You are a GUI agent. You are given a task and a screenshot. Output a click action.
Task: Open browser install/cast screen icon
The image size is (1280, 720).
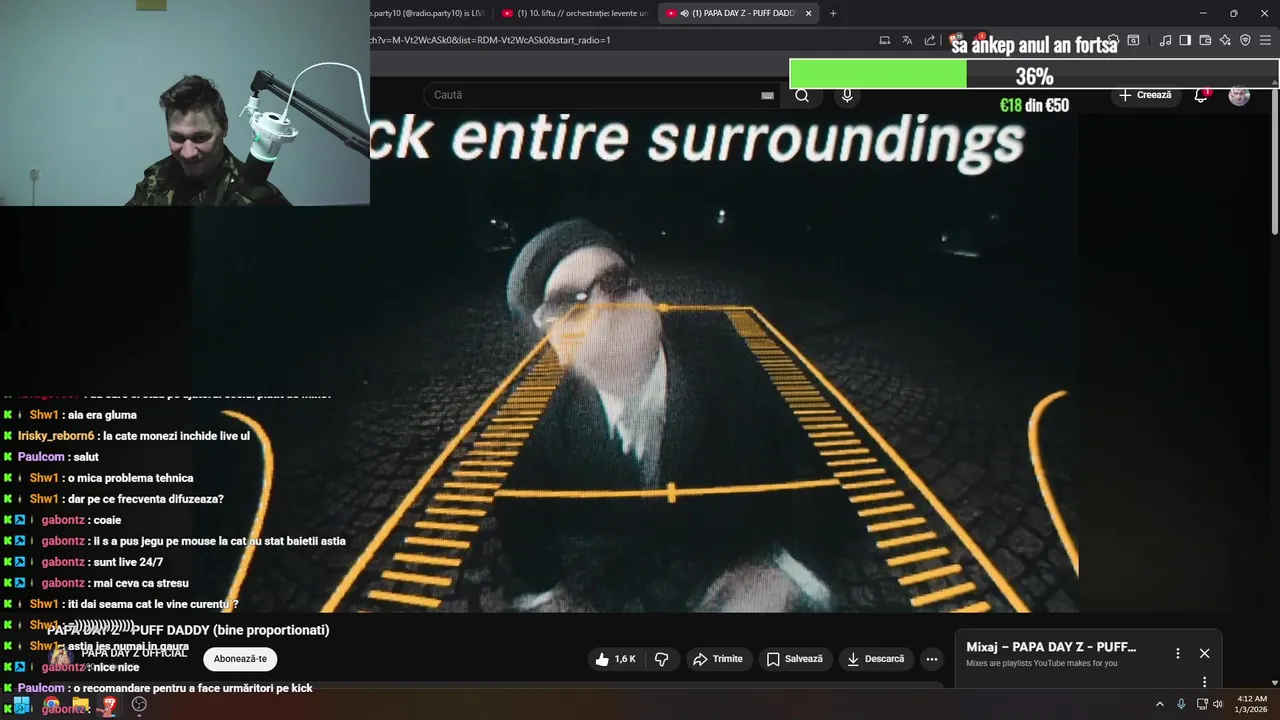884,40
